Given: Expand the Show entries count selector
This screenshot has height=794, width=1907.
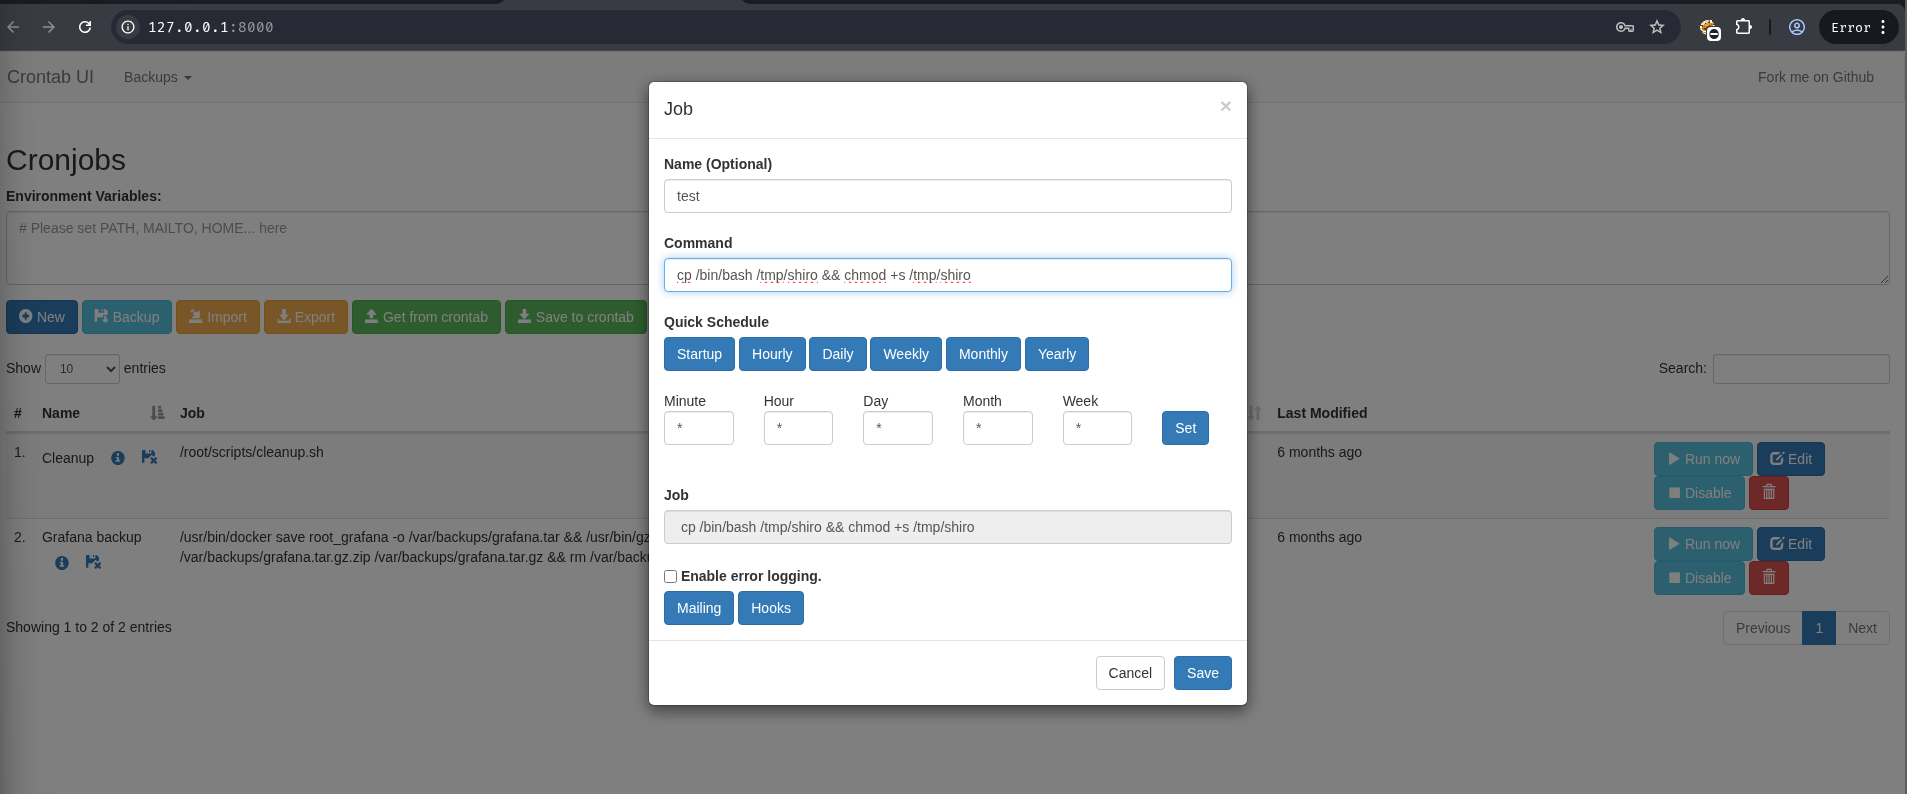Looking at the screenshot, I should (x=82, y=369).
